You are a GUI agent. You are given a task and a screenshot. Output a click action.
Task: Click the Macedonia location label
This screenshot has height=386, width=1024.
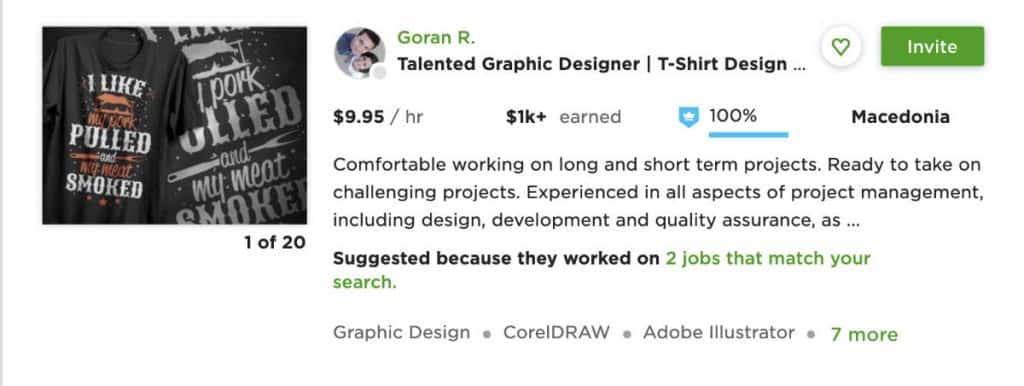[x=901, y=117]
